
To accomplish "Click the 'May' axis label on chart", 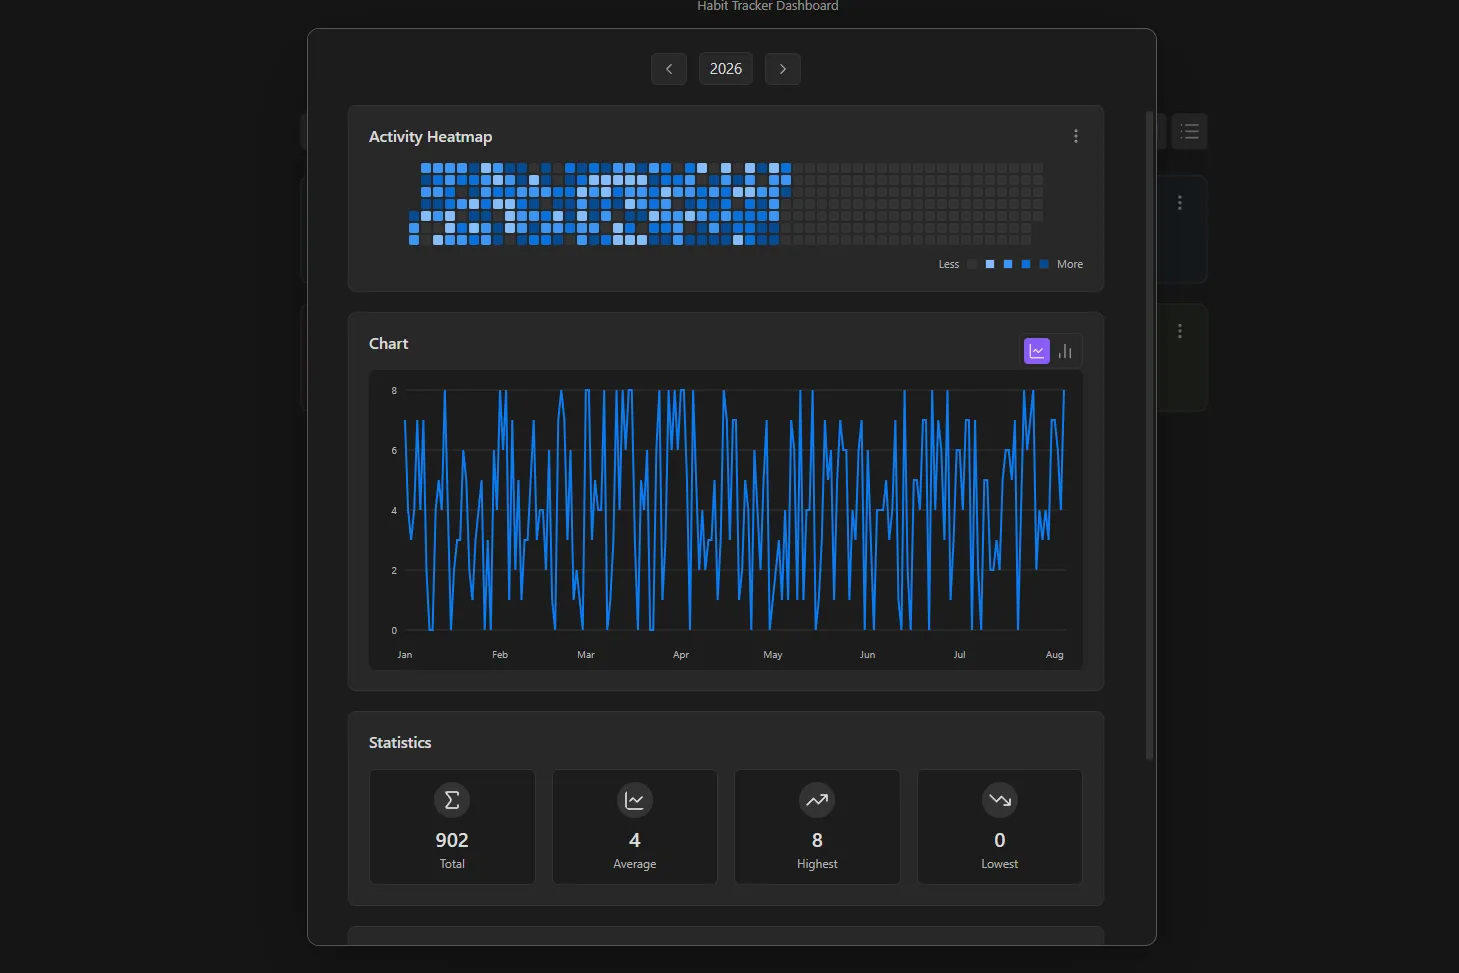I will tap(773, 655).
